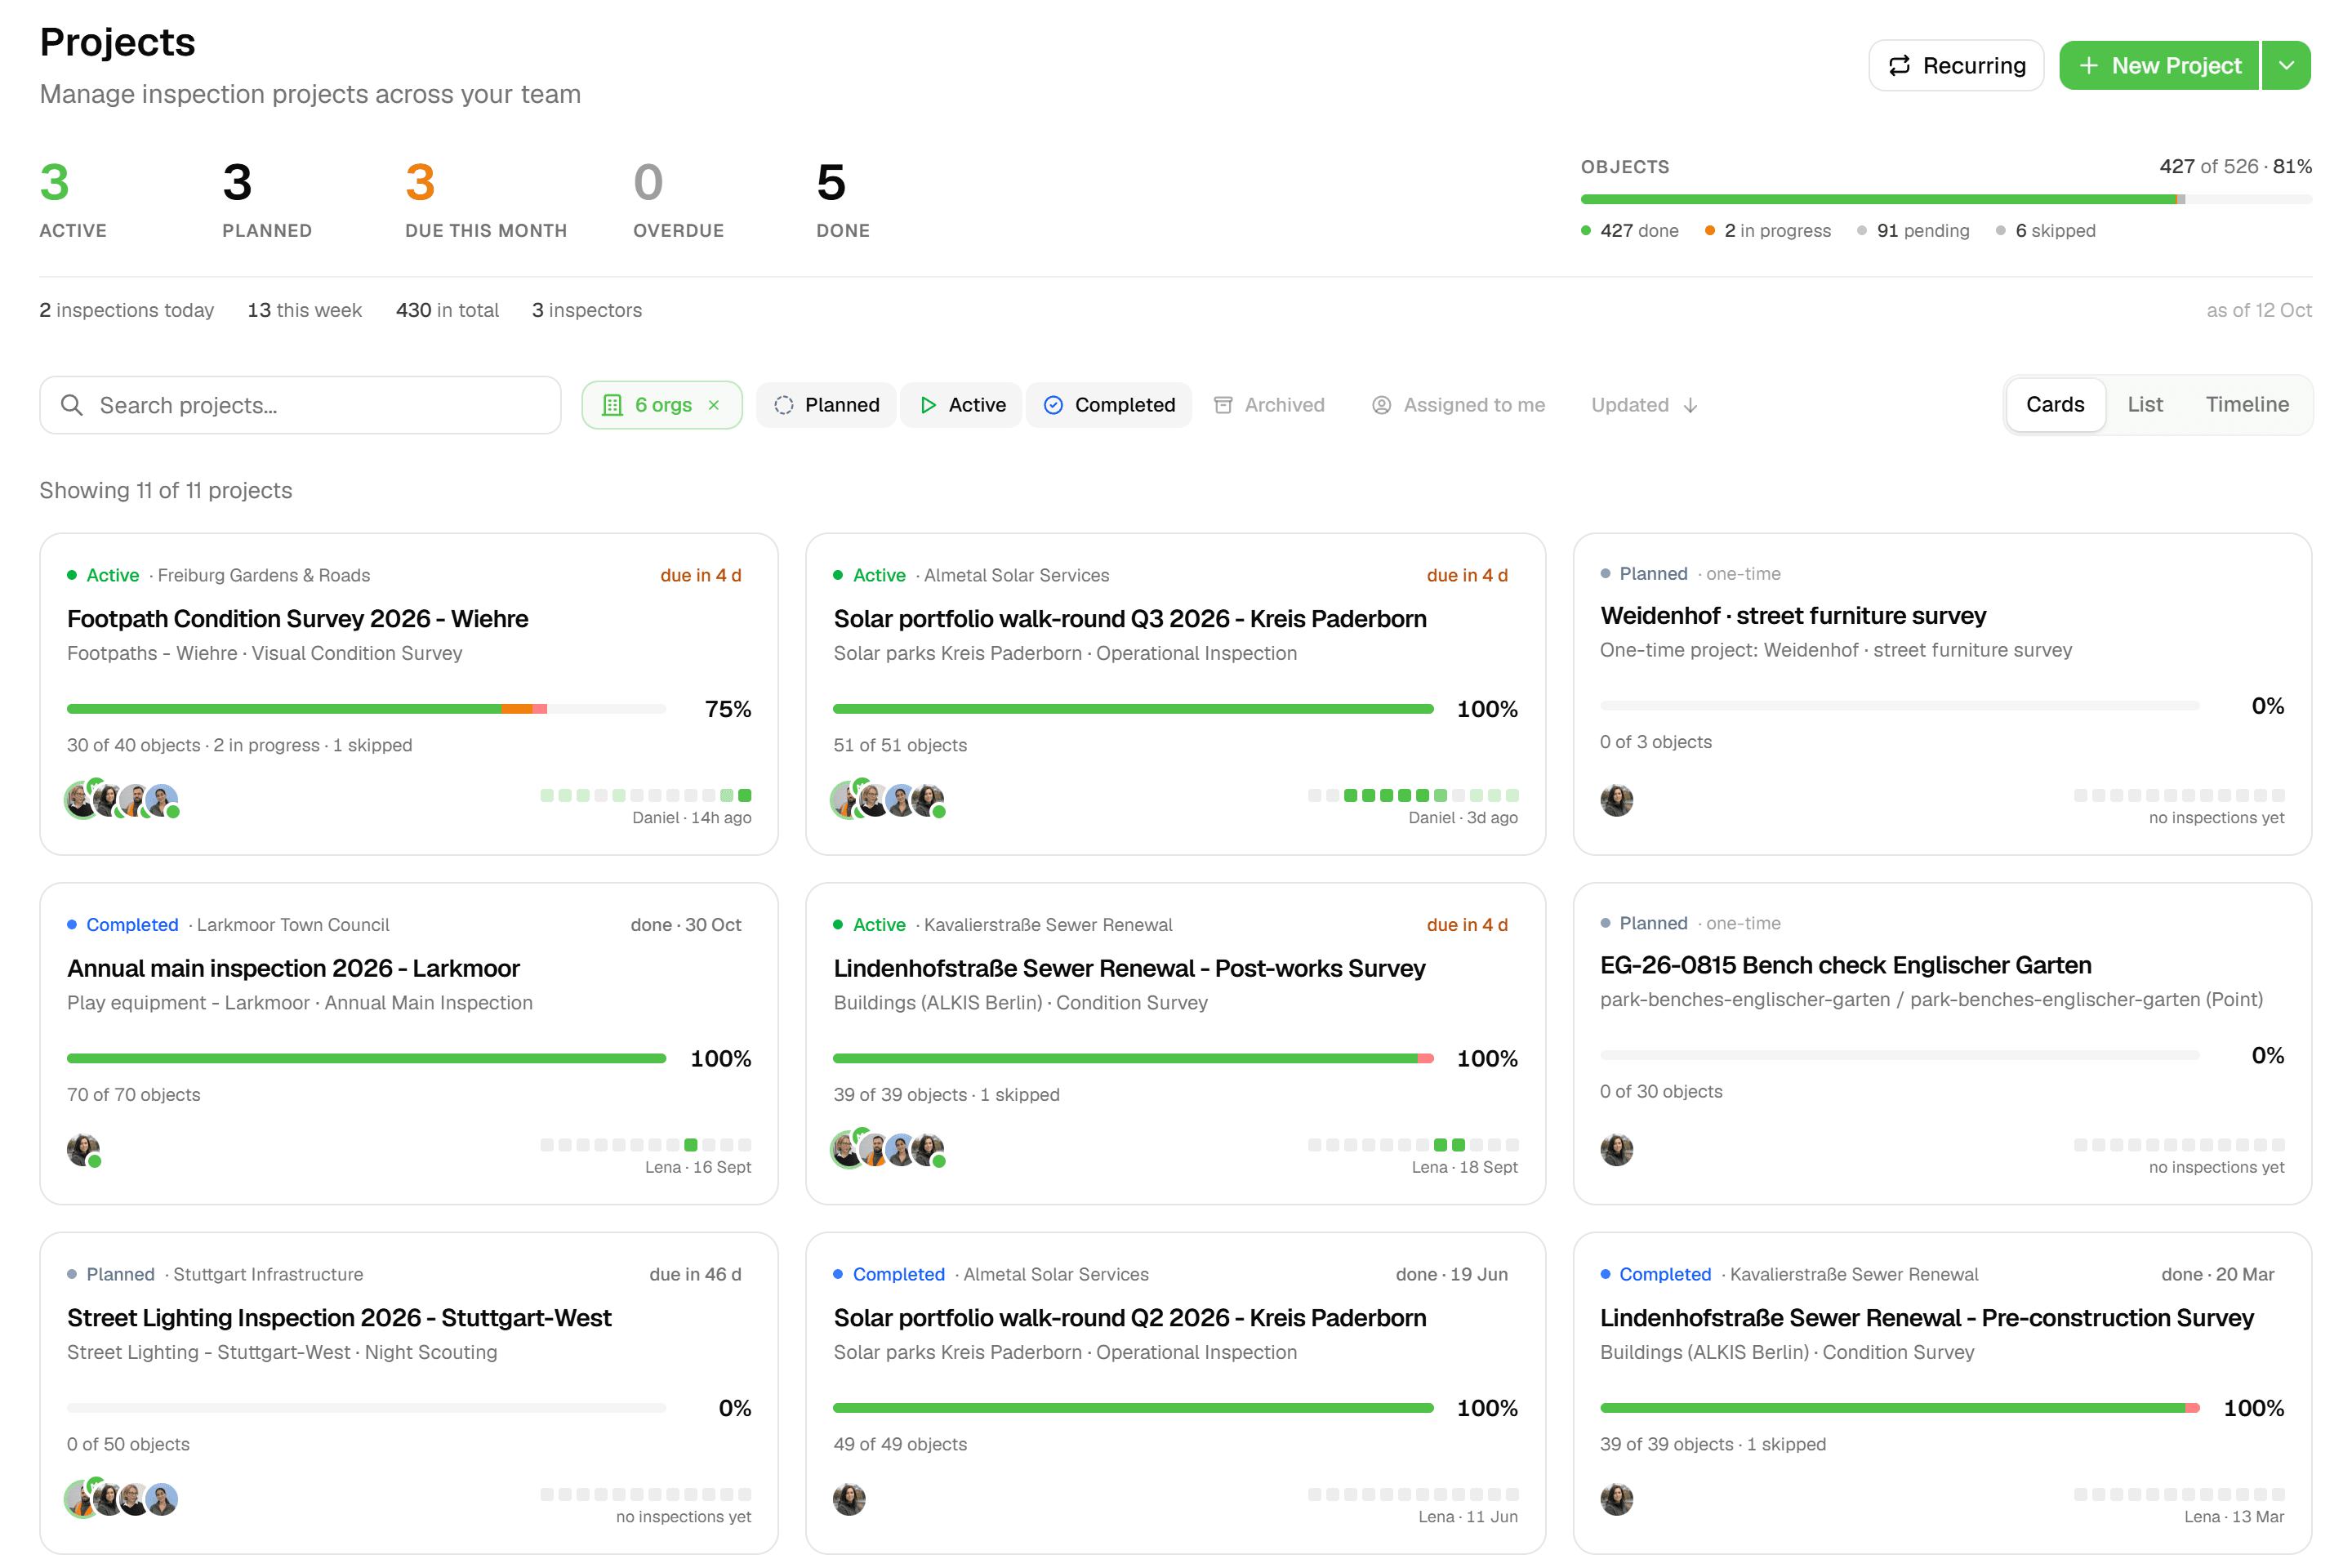Open the Weidenhof street furniture survey project
Viewport: 2352px width, 1568px height.
[x=1793, y=616]
